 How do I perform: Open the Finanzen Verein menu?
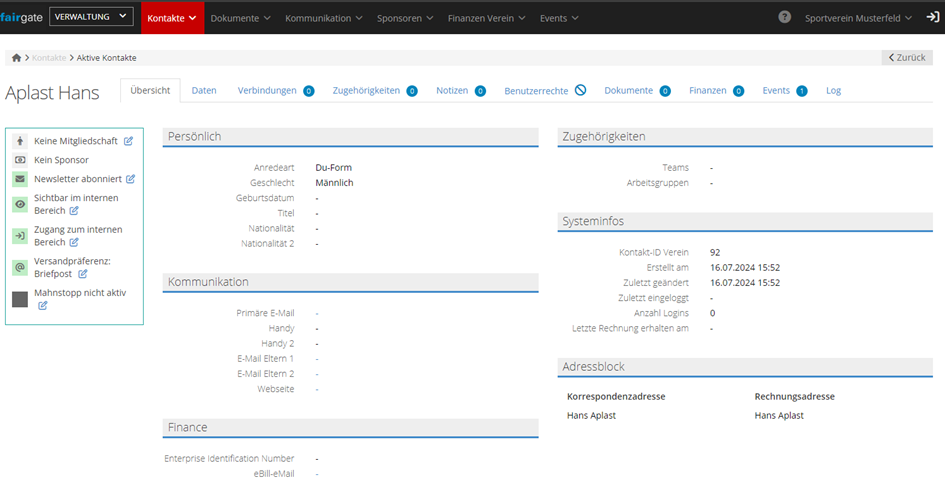click(486, 18)
